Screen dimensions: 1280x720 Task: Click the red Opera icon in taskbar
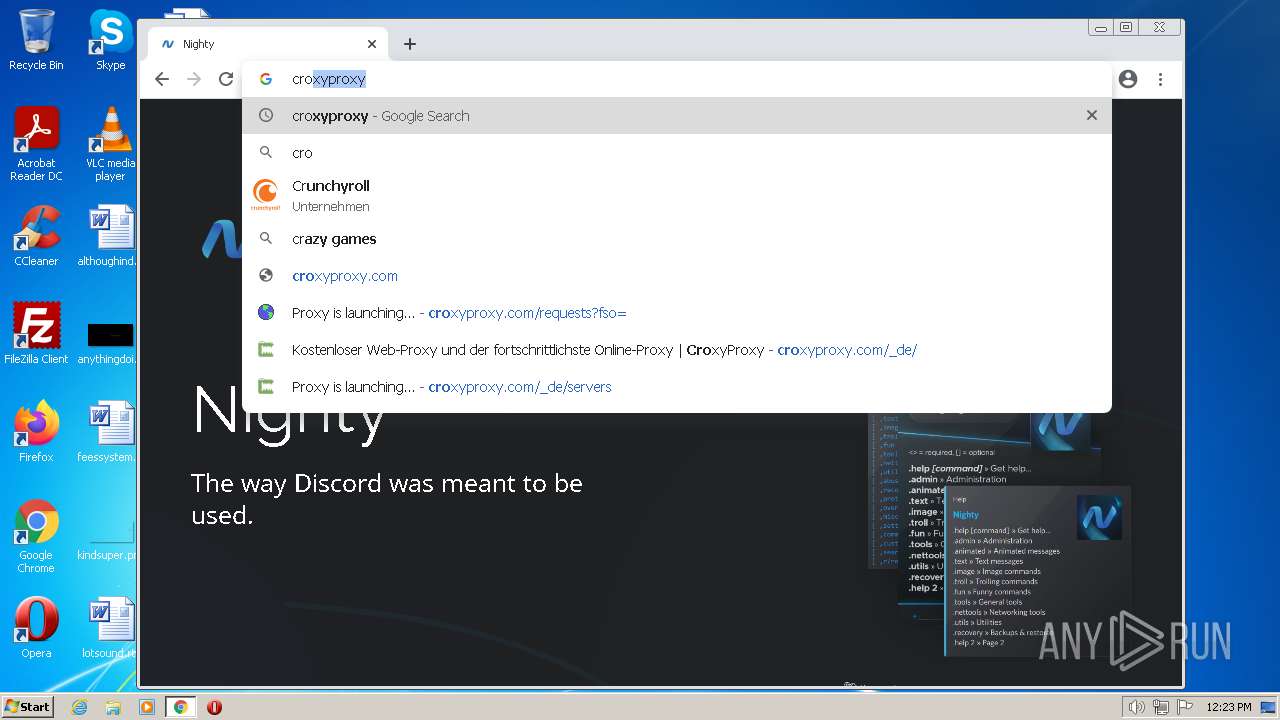tap(214, 707)
